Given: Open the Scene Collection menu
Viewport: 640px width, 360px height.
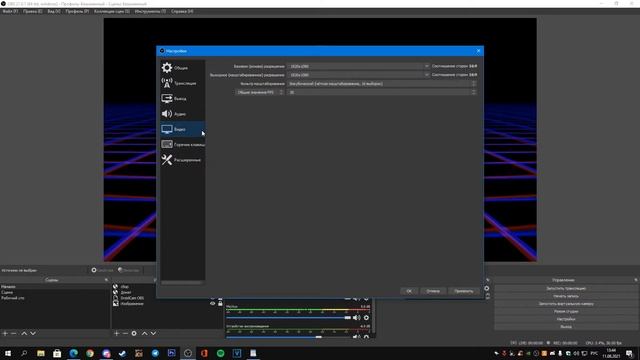Looking at the screenshot, I should point(112,11).
